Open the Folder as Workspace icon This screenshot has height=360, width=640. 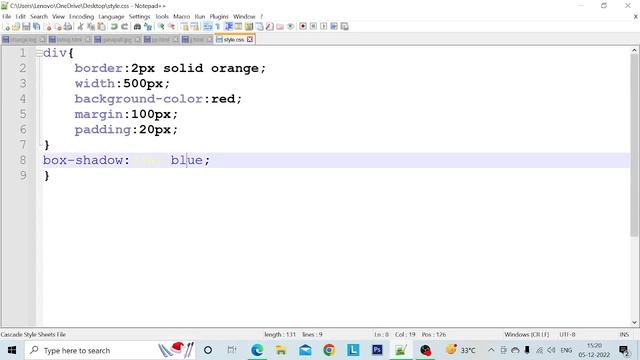[280, 27]
